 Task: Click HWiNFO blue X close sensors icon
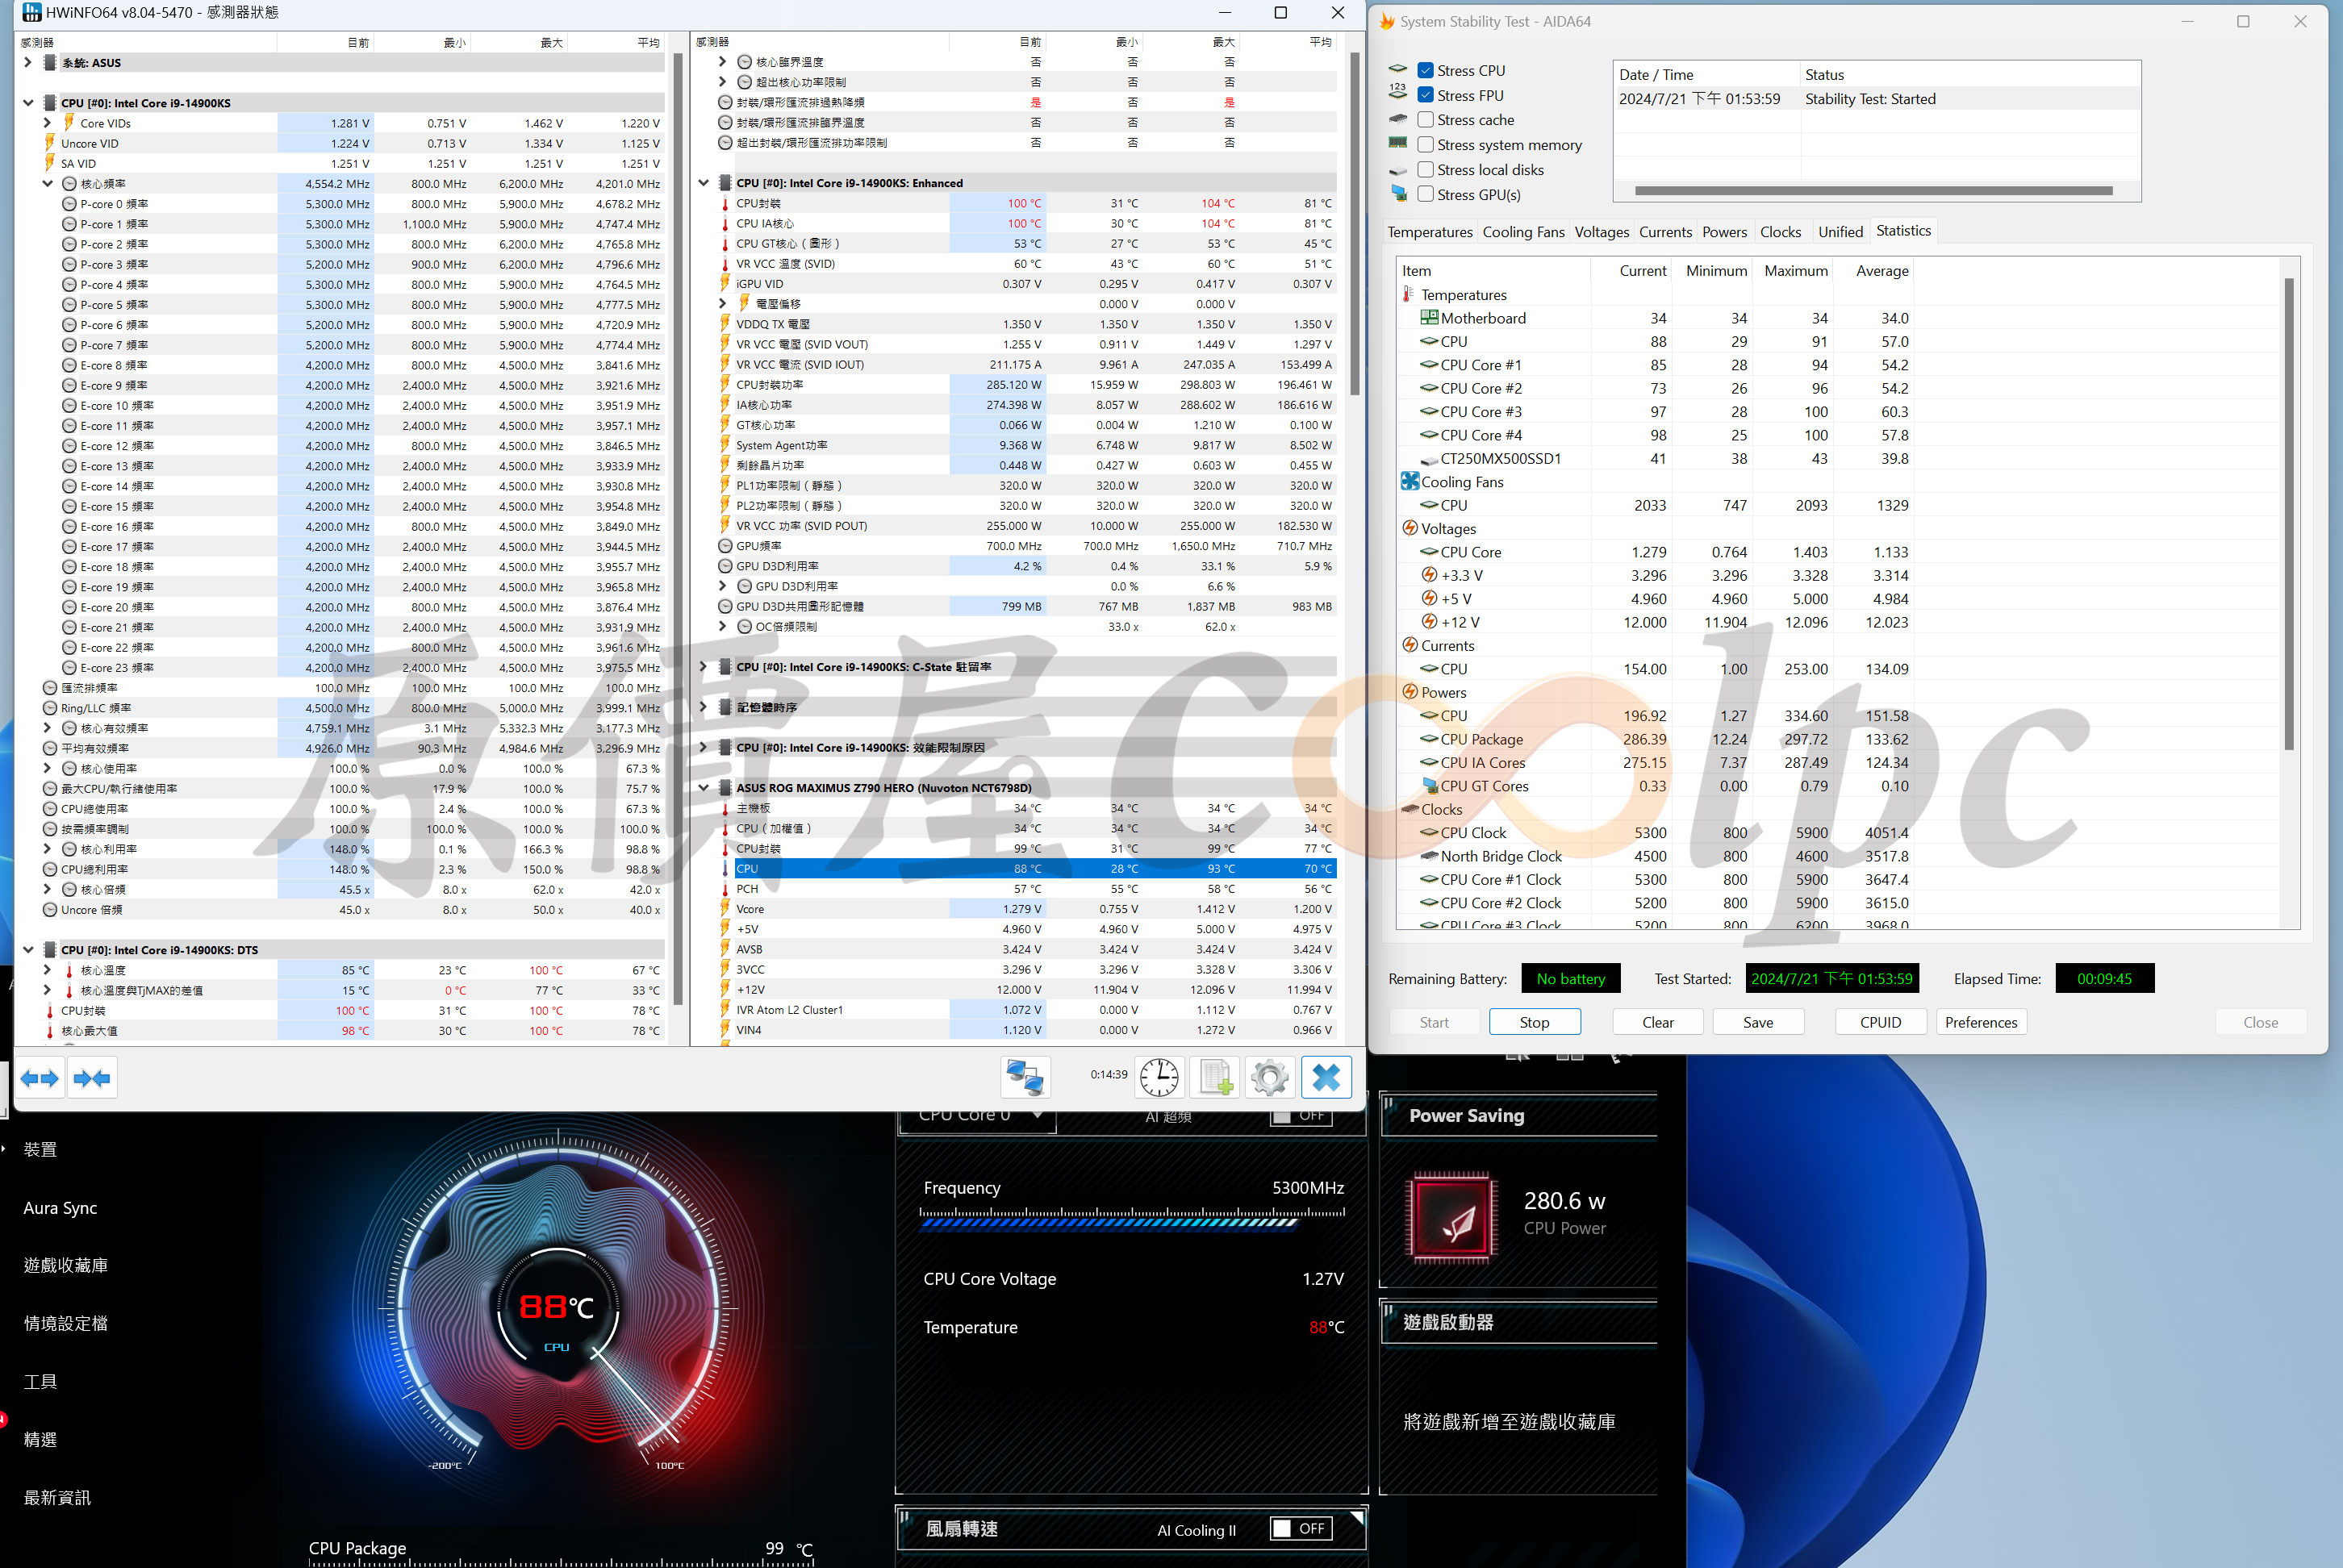1326,1077
